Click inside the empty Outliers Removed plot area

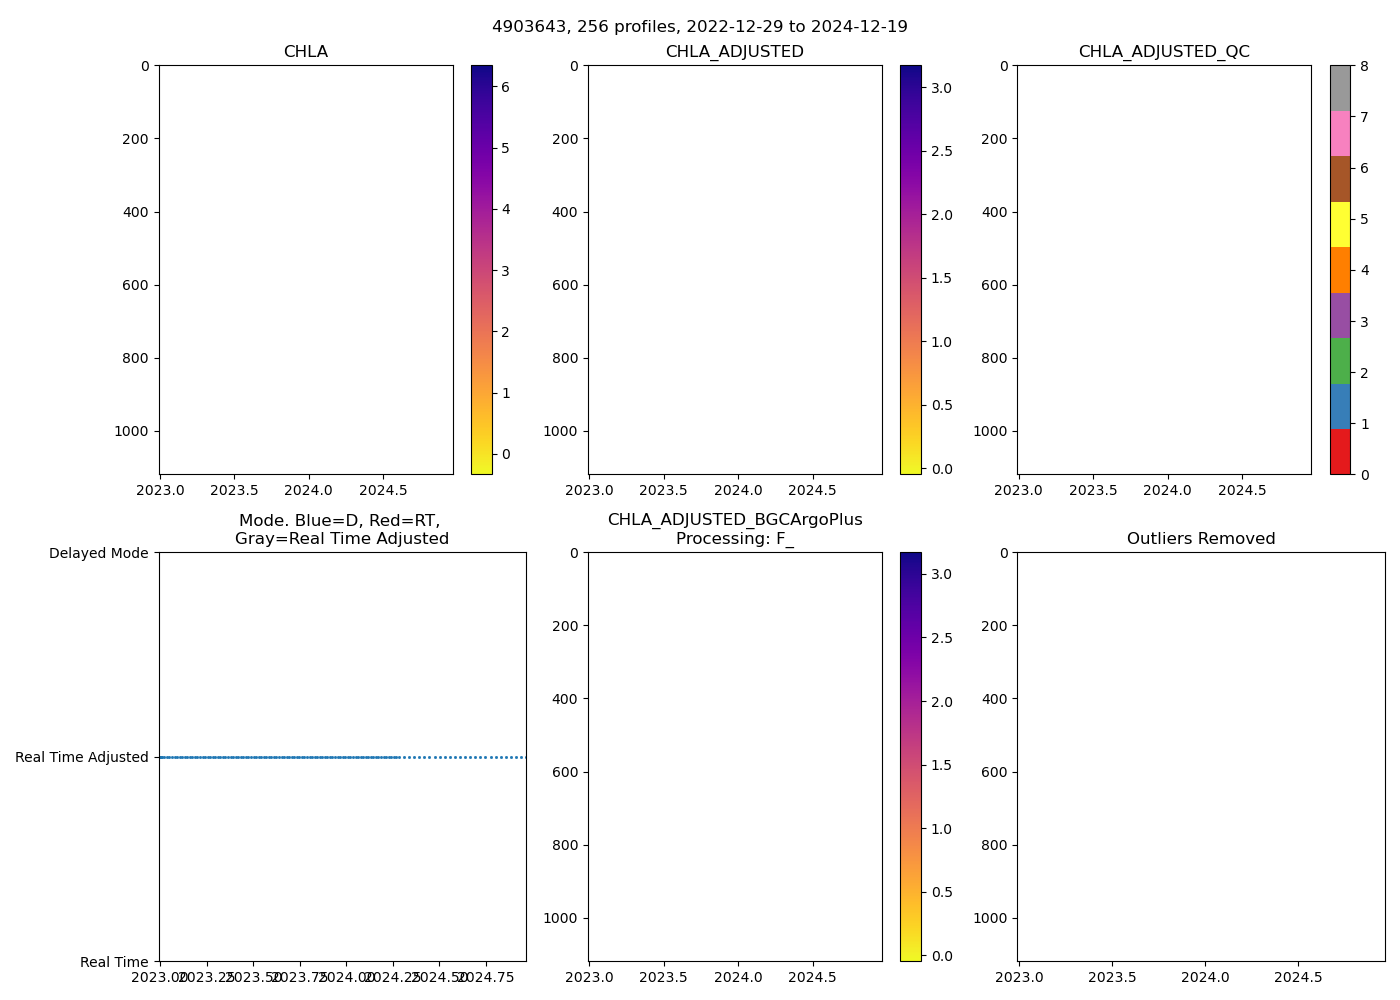pos(1201,757)
